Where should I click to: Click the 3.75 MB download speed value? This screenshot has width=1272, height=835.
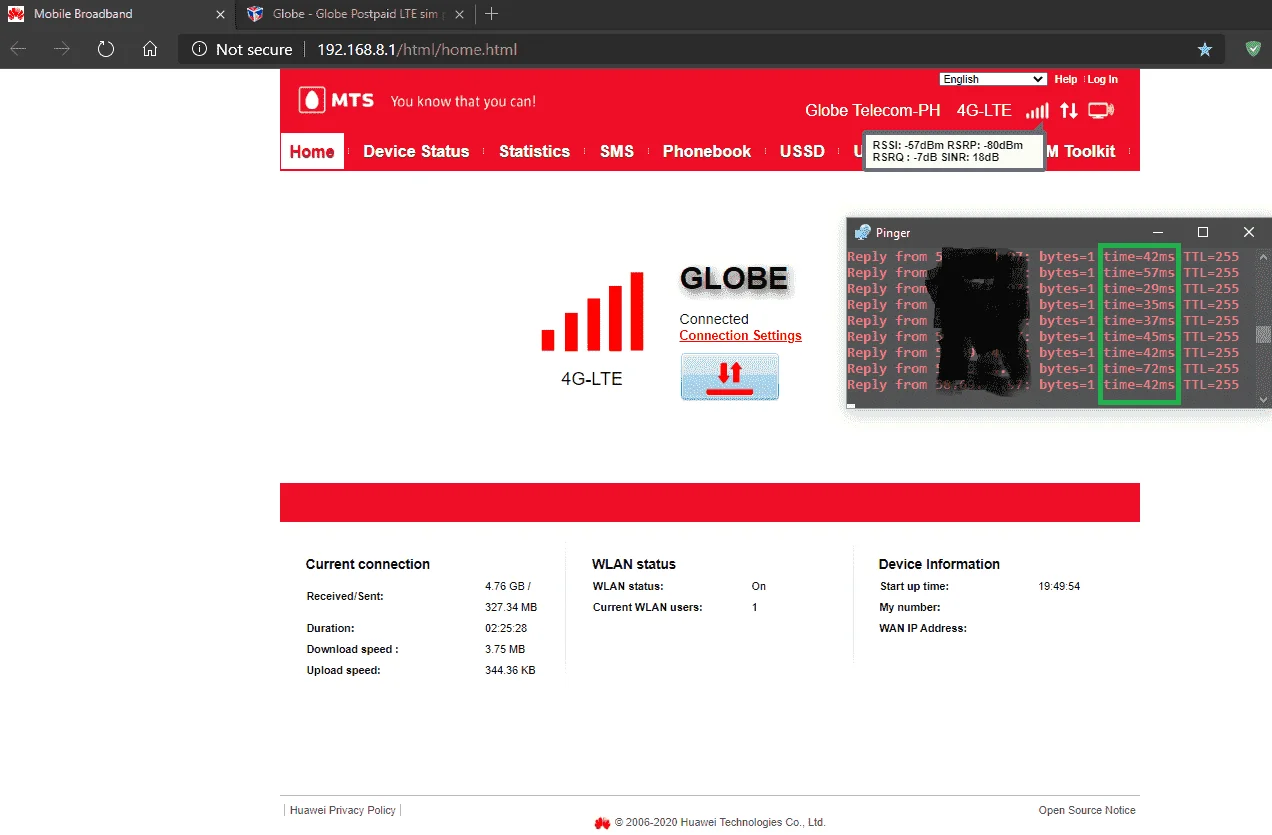(x=505, y=649)
